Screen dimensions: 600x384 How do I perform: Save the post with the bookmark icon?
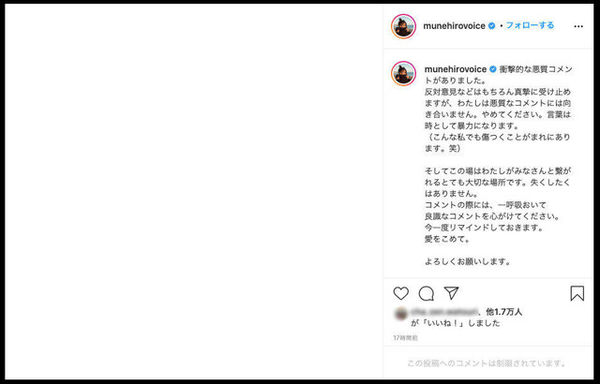tap(577, 293)
